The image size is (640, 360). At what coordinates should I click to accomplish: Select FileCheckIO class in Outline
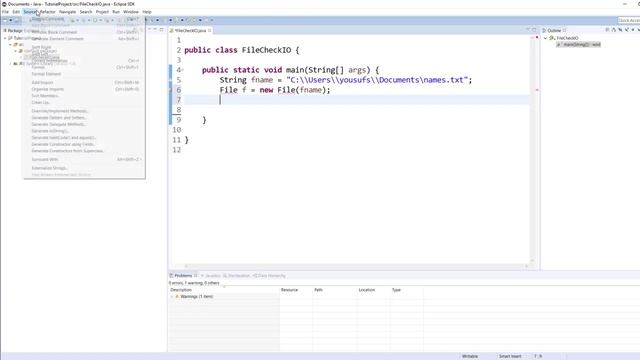point(567,38)
